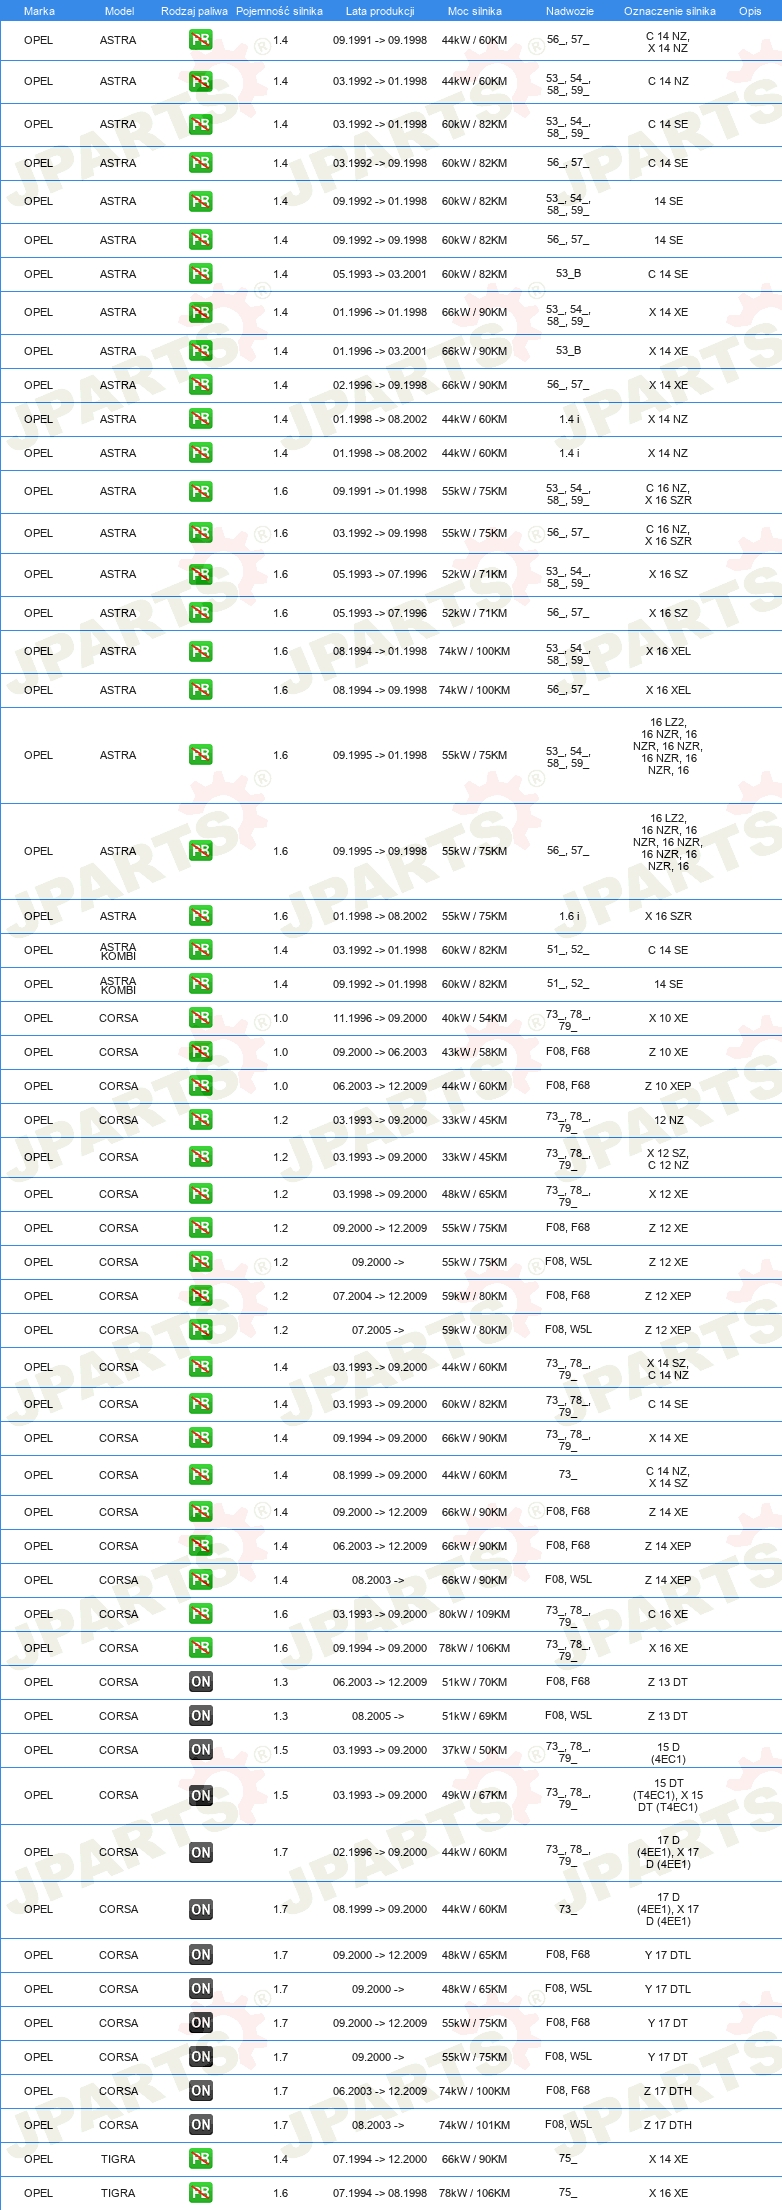Click diesel icon in Corsa 49kW / 67KM row
782x2210 pixels.
(201, 1795)
